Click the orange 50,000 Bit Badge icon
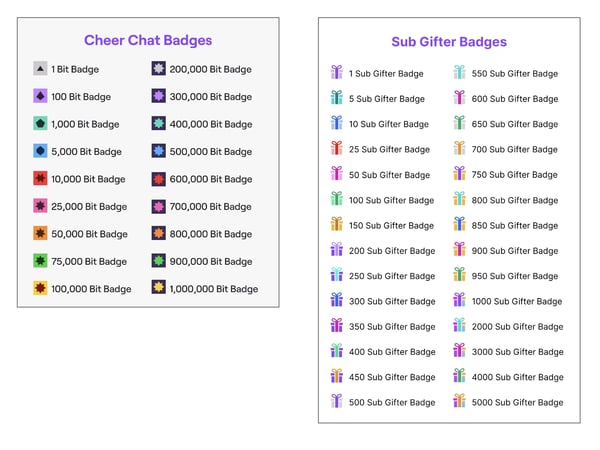Image resolution: width=600 pixels, height=450 pixels. click(x=39, y=234)
